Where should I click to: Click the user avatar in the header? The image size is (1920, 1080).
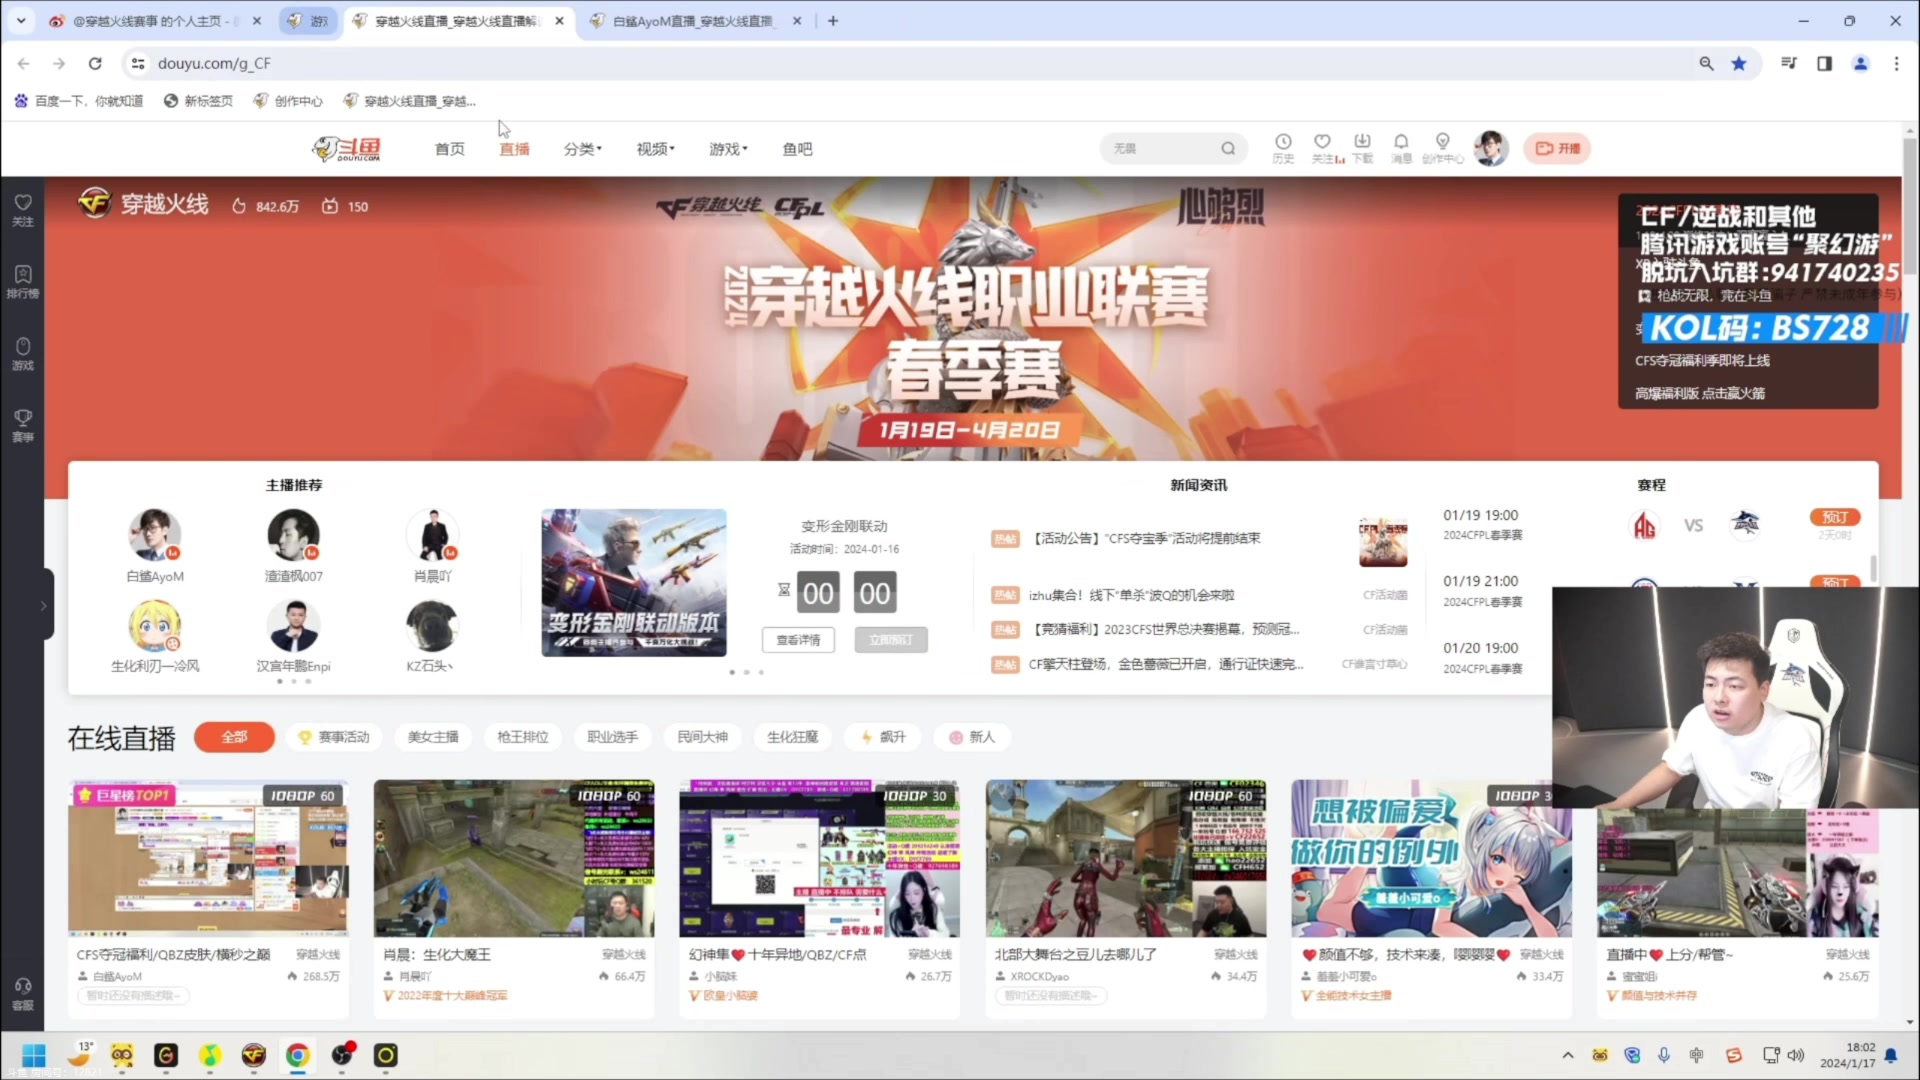click(1490, 148)
